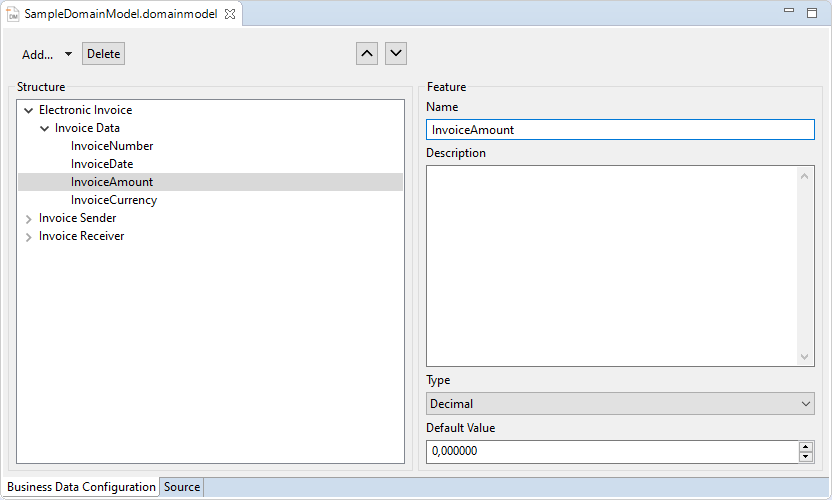Viewport: 832px width, 500px height.
Task: Minimize the editor view panel
Action: pyautogui.click(x=791, y=12)
